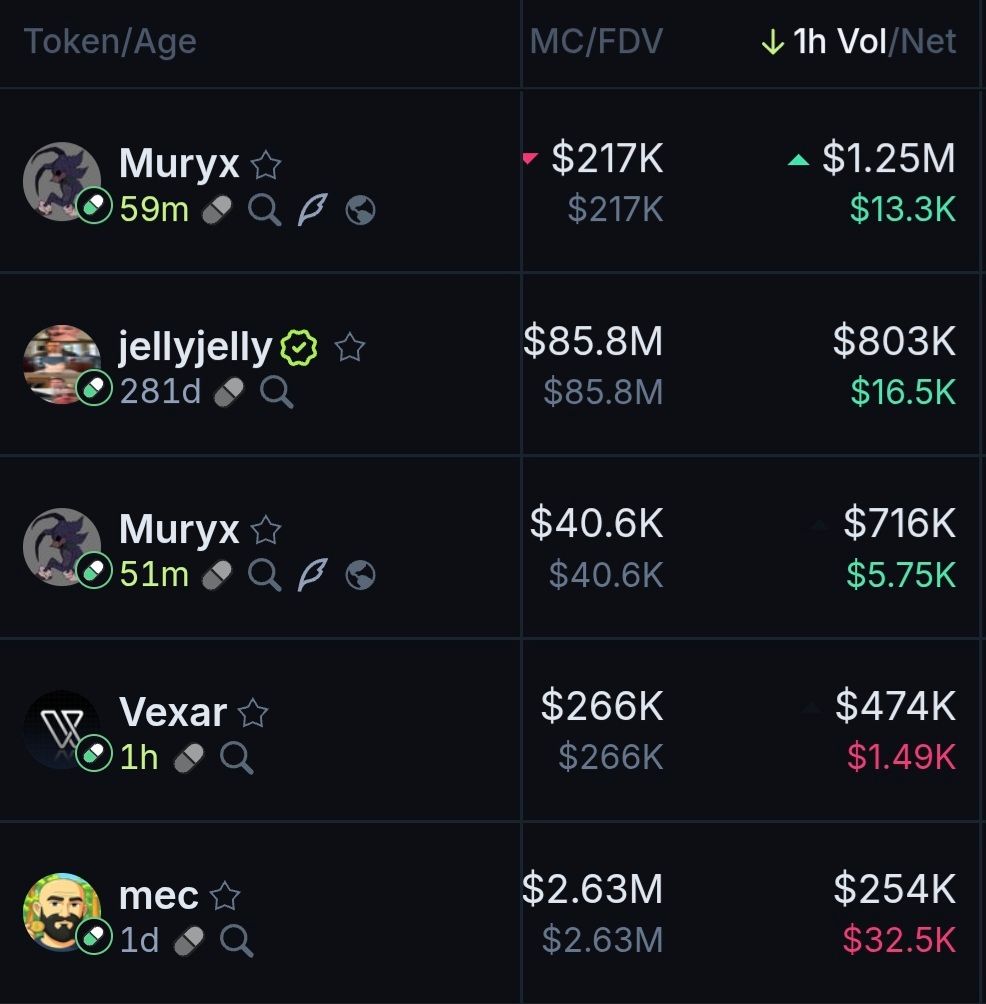Toggle favorite star for jellyjelly
This screenshot has height=1004, width=986.
[x=349, y=347]
